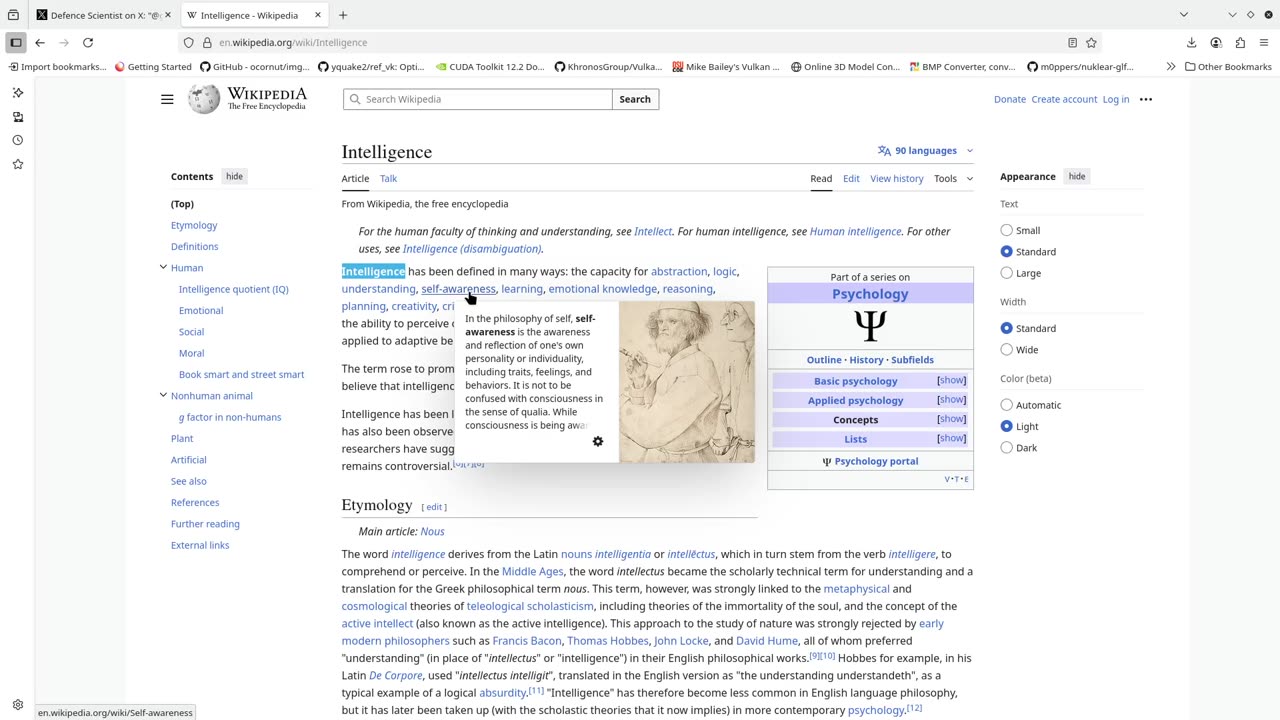Open the Edit tab of the article

[851, 179]
